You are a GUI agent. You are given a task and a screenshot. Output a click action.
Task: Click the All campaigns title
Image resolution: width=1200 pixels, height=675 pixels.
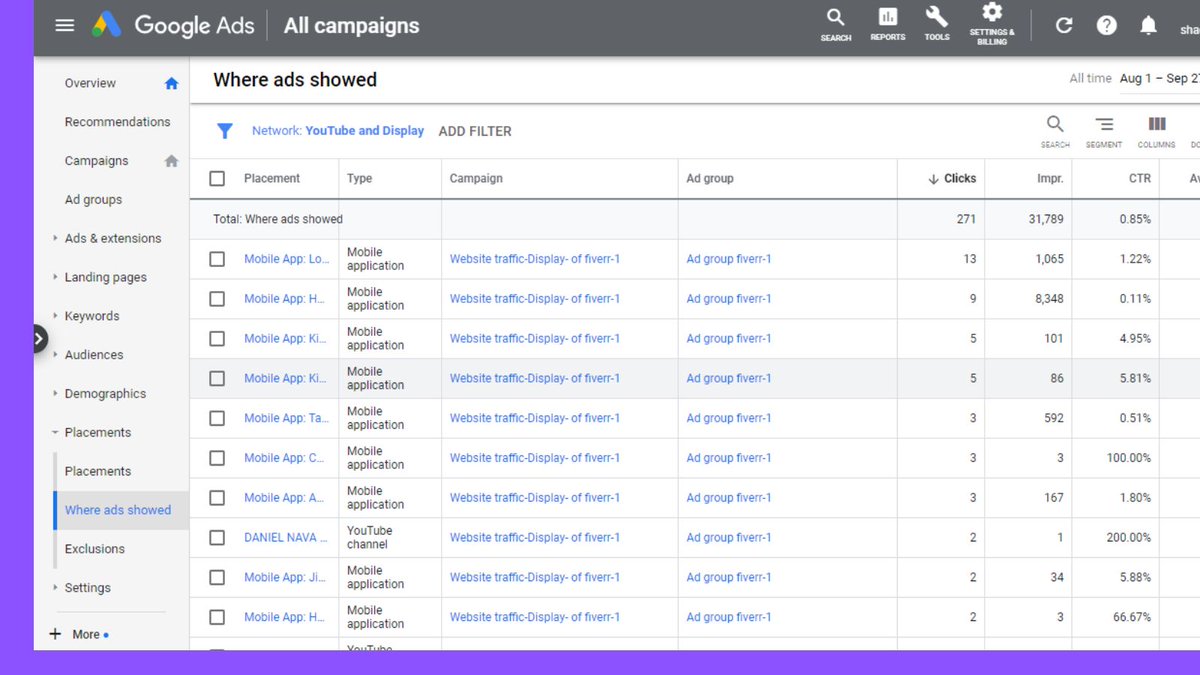point(352,26)
